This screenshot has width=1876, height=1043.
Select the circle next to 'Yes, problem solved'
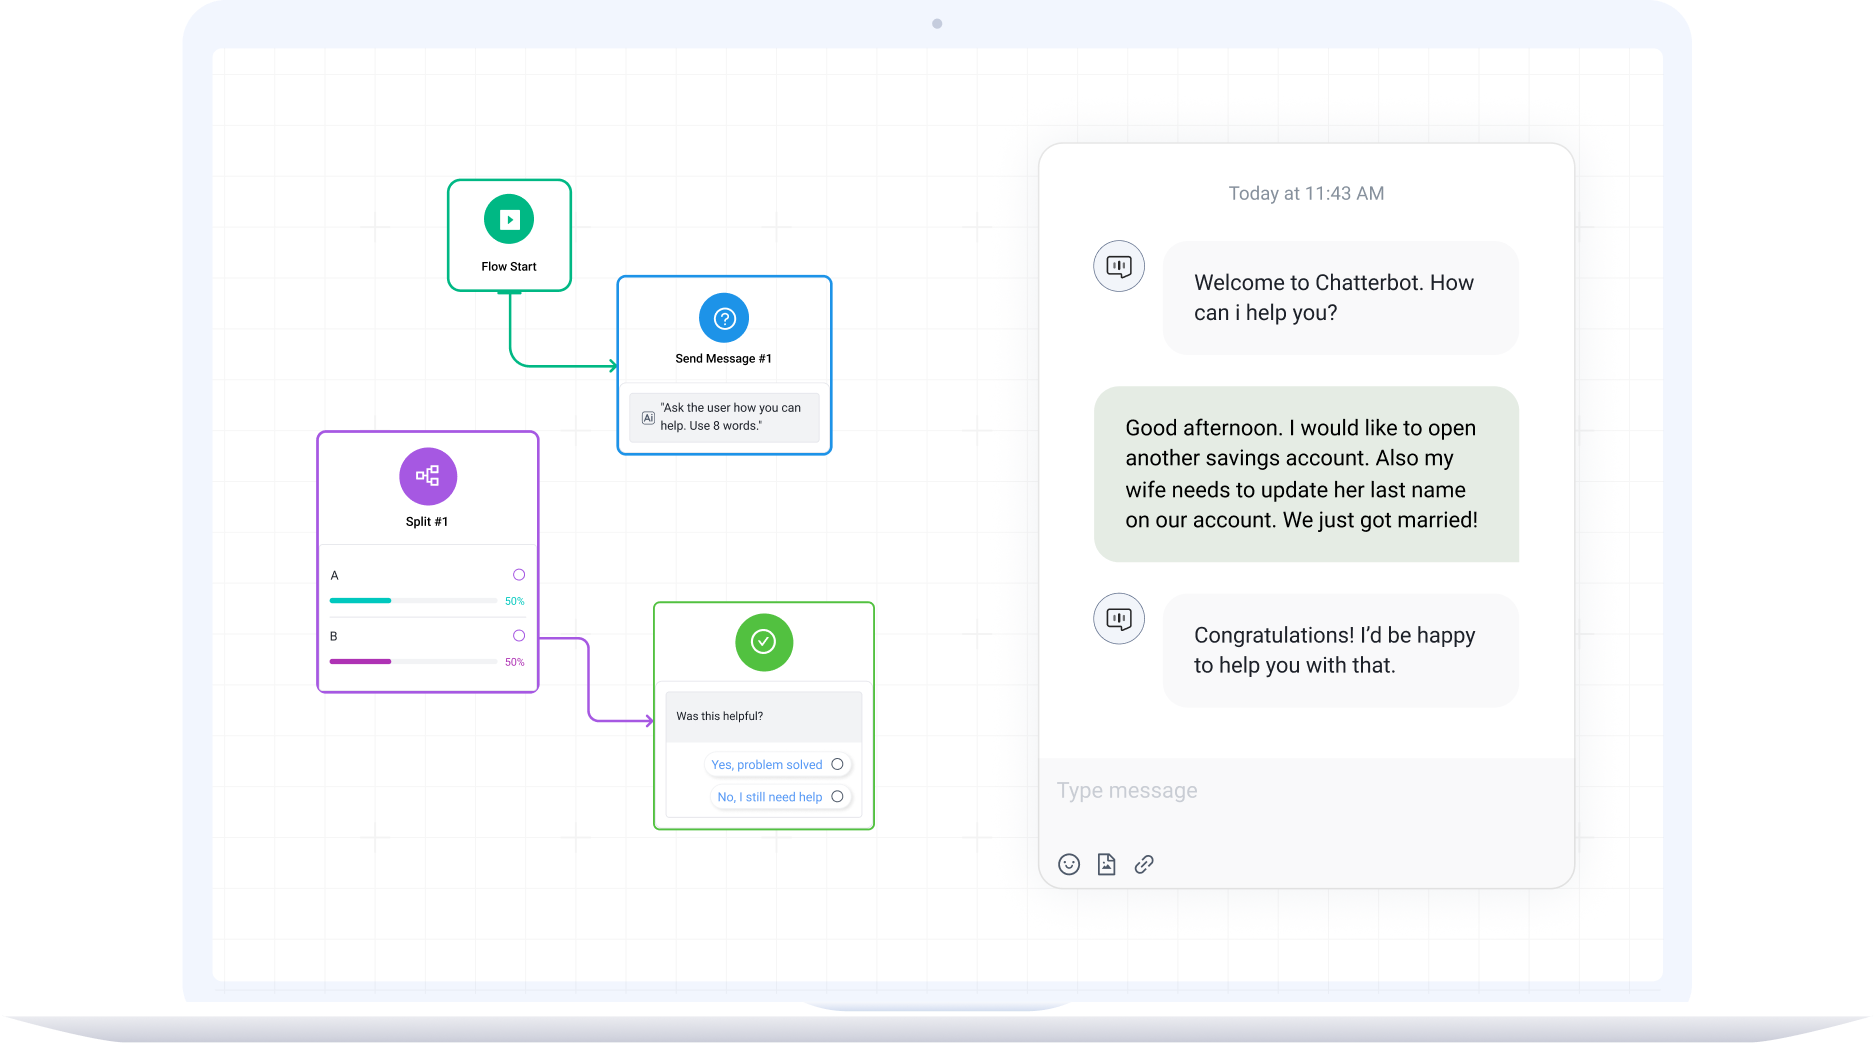point(840,764)
